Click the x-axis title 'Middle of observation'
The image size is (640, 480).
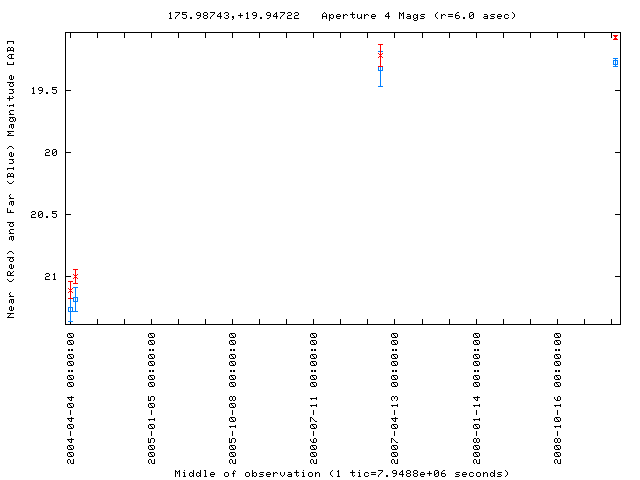pos(247,474)
